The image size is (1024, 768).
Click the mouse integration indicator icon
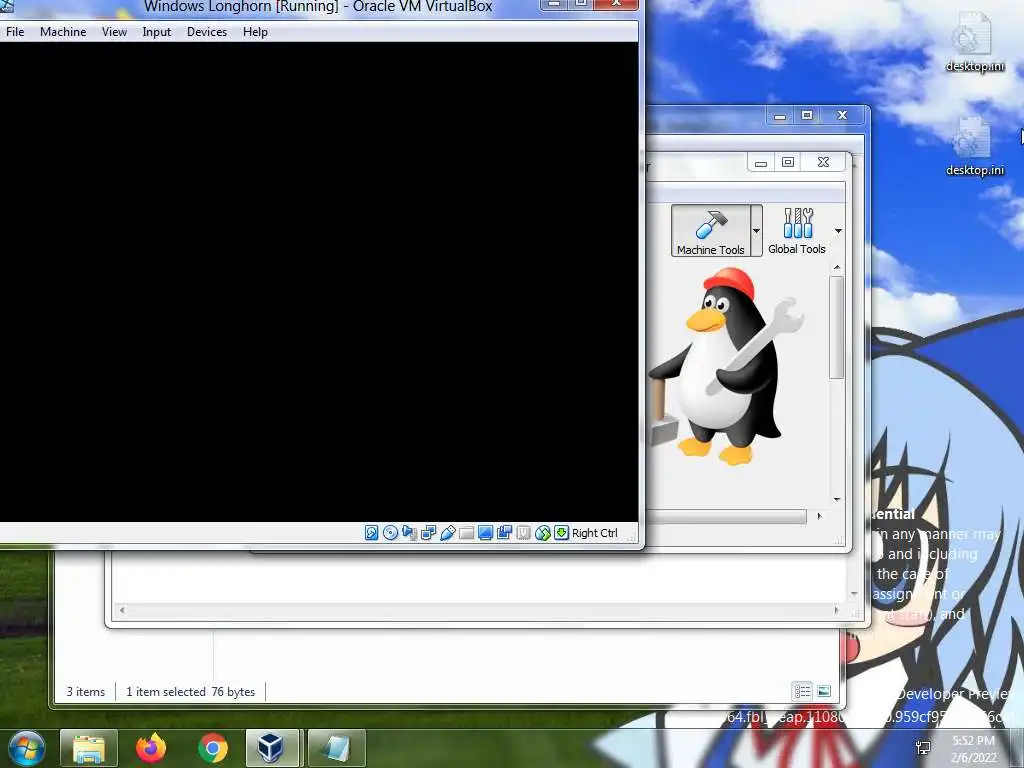pyautogui.click(x=543, y=533)
